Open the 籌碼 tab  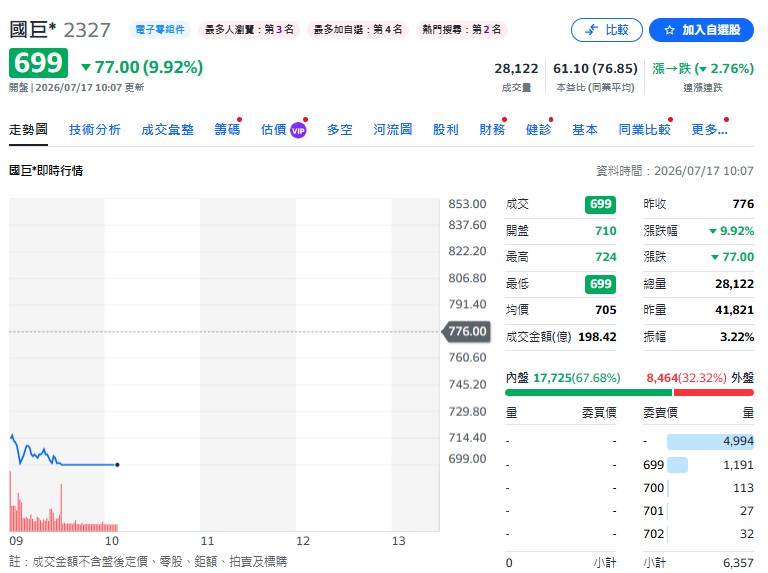(x=227, y=129)
